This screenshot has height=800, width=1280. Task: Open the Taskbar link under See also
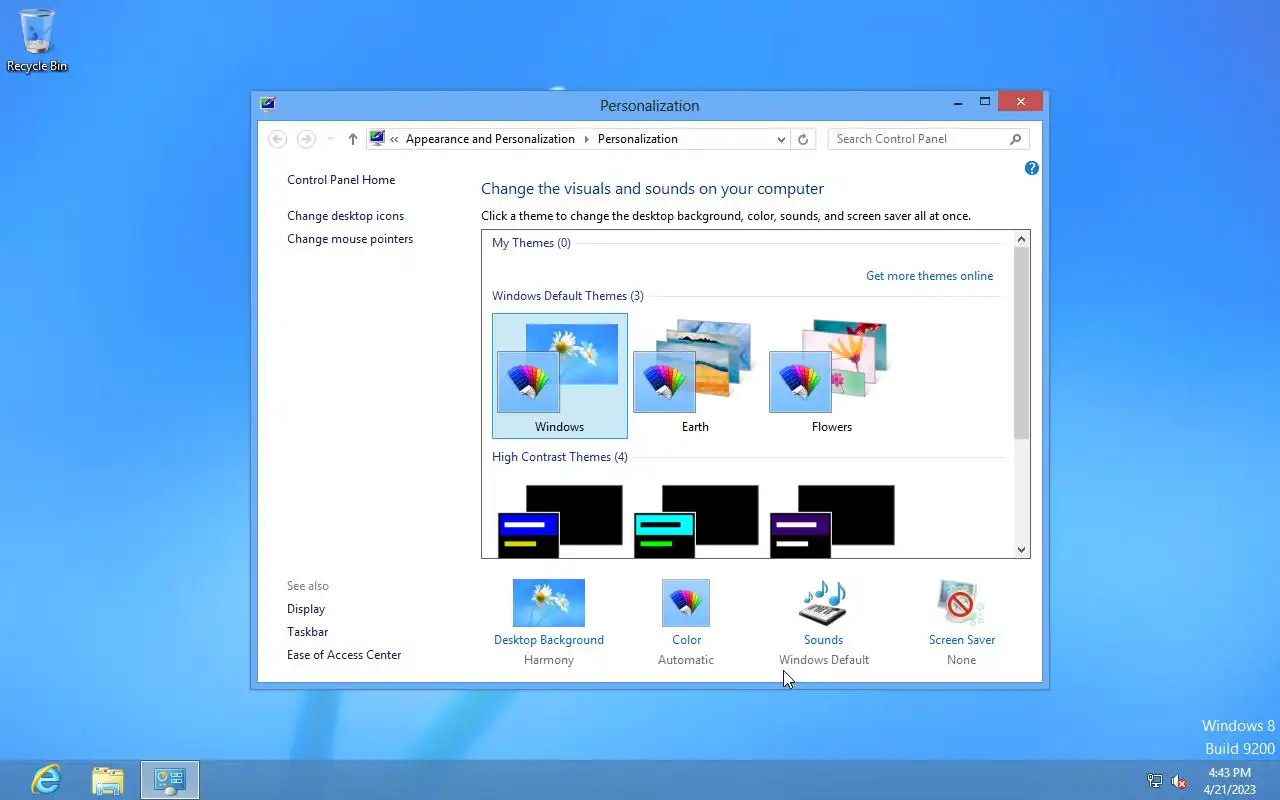coord(308,632)
